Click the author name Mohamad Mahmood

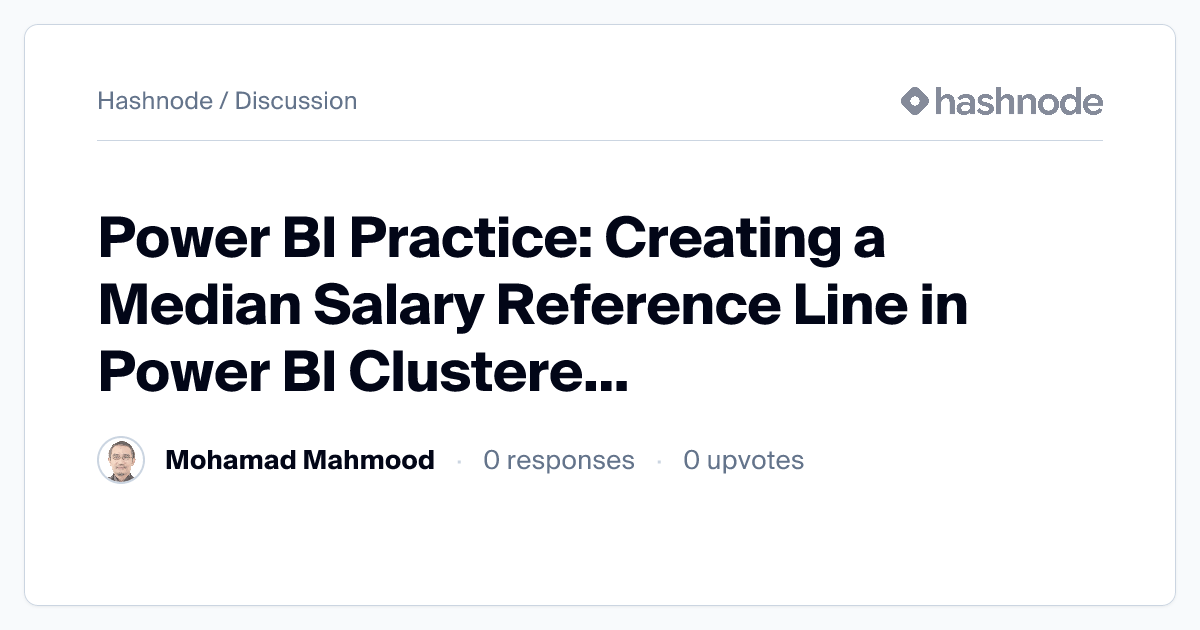(299, 460)
